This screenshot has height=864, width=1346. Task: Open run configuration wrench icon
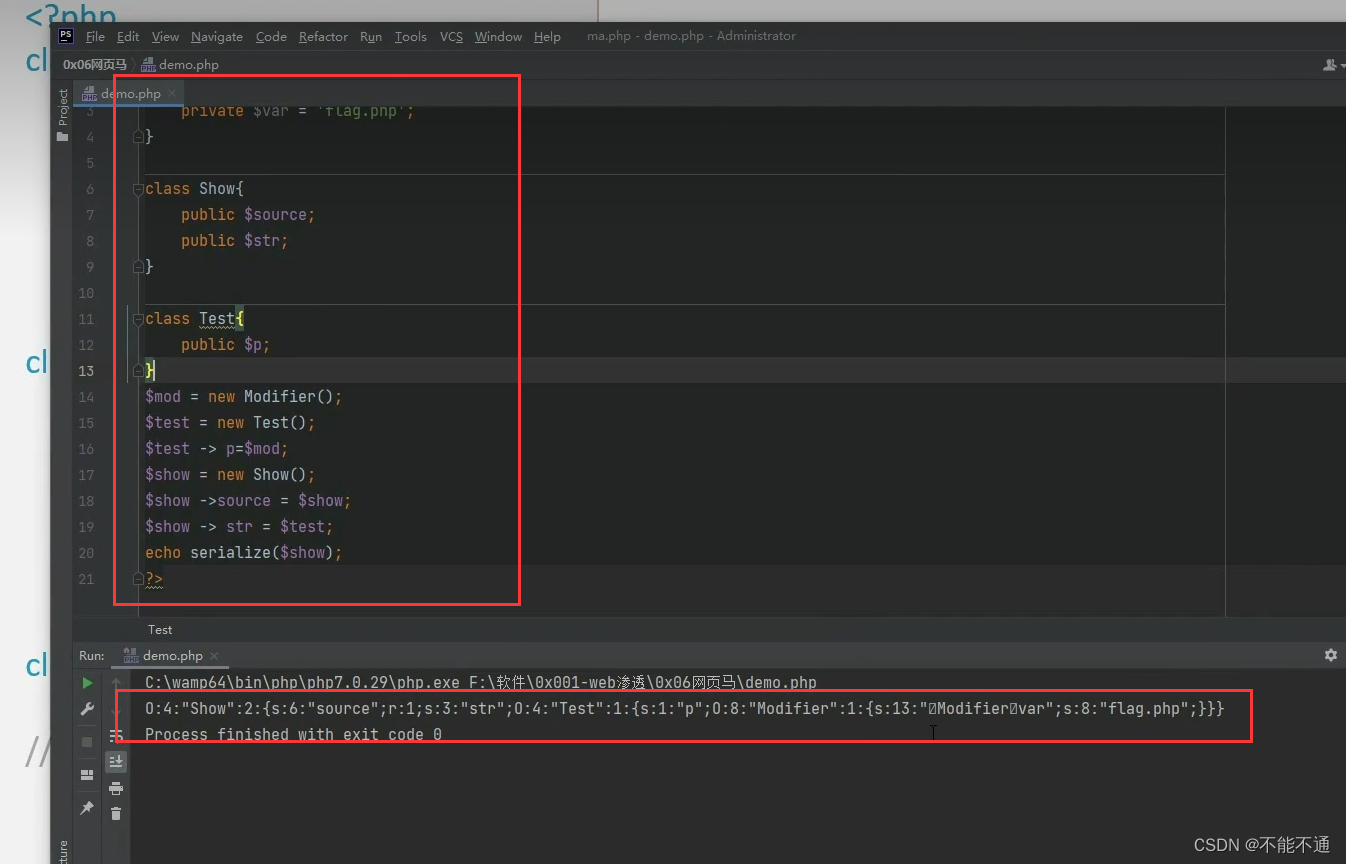coord(87,709)
